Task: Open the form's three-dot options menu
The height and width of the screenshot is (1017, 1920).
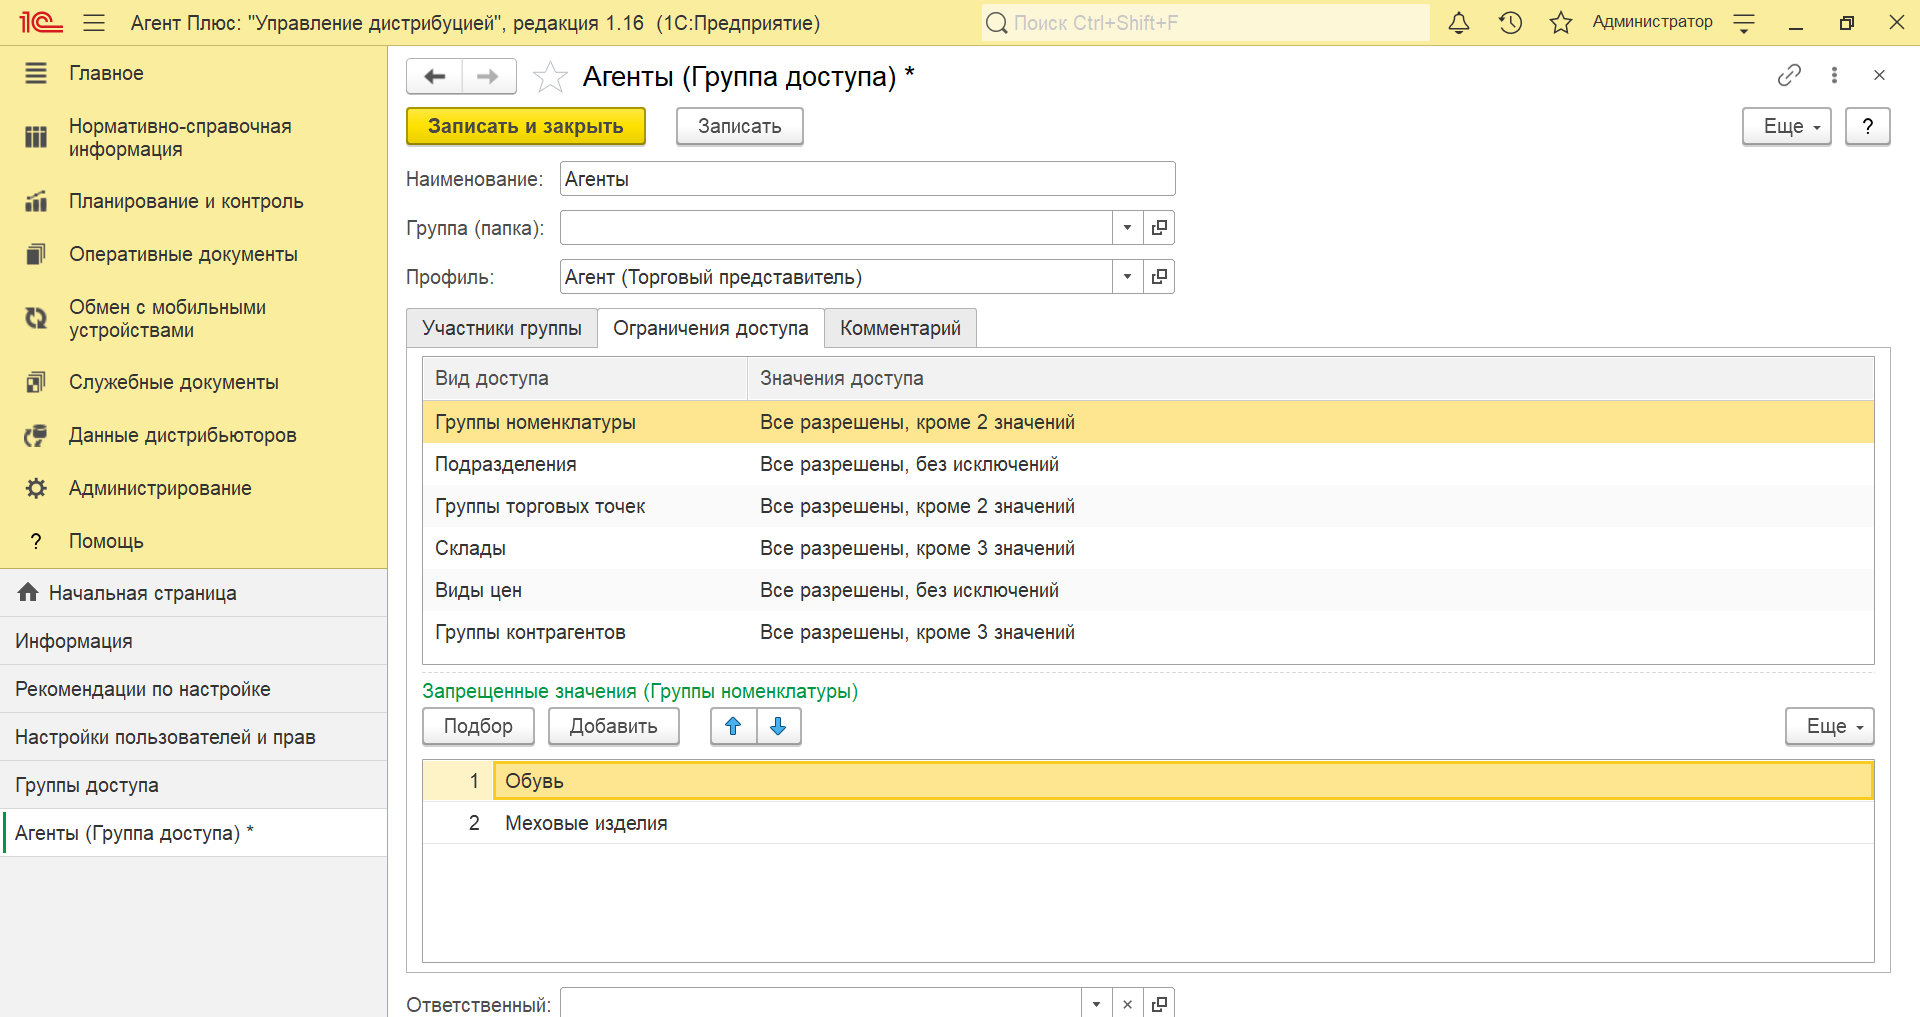Action: pyautogui.click(x=1834, y=75)
